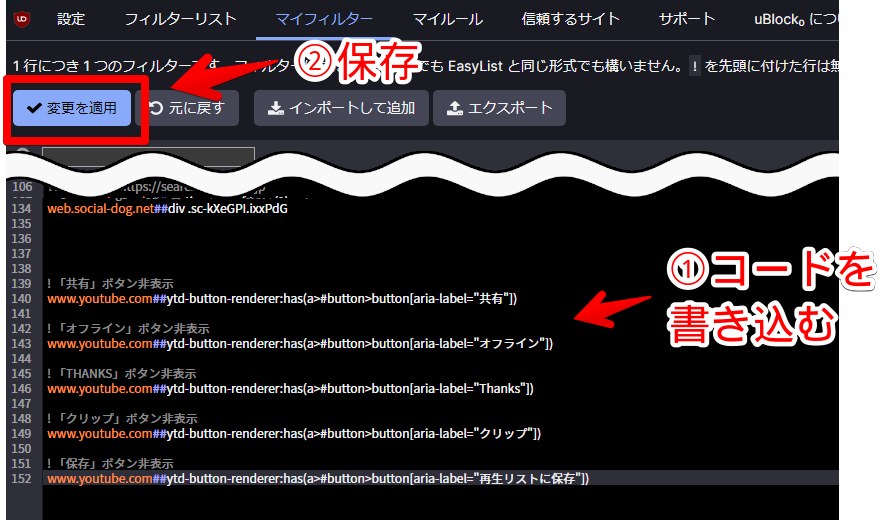Click line number 143 in the gutter
The image size is (884, 520).
pos(21,344)
